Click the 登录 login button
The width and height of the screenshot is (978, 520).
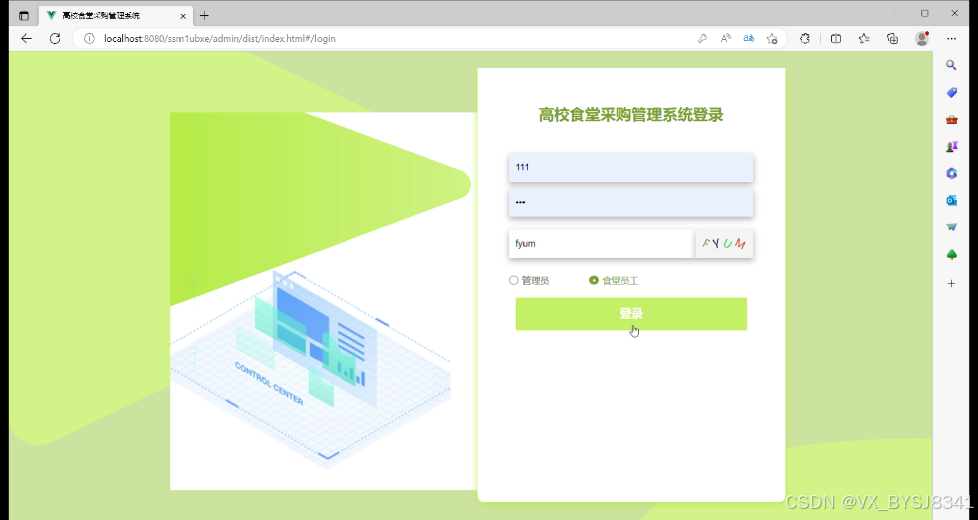tap(631, 314)
